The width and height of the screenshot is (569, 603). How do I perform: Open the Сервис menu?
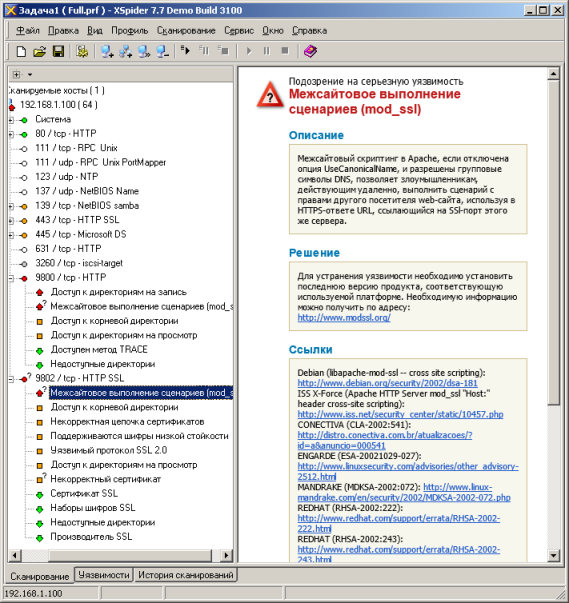pos(239,30)
